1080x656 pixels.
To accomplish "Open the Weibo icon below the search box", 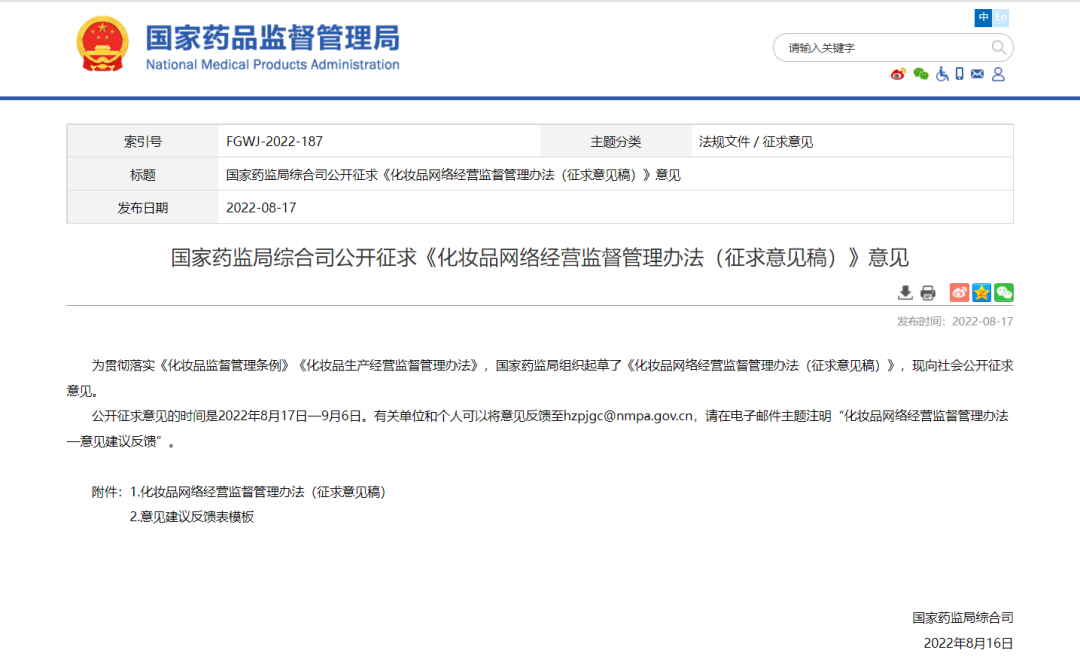I will coord(898,74).
